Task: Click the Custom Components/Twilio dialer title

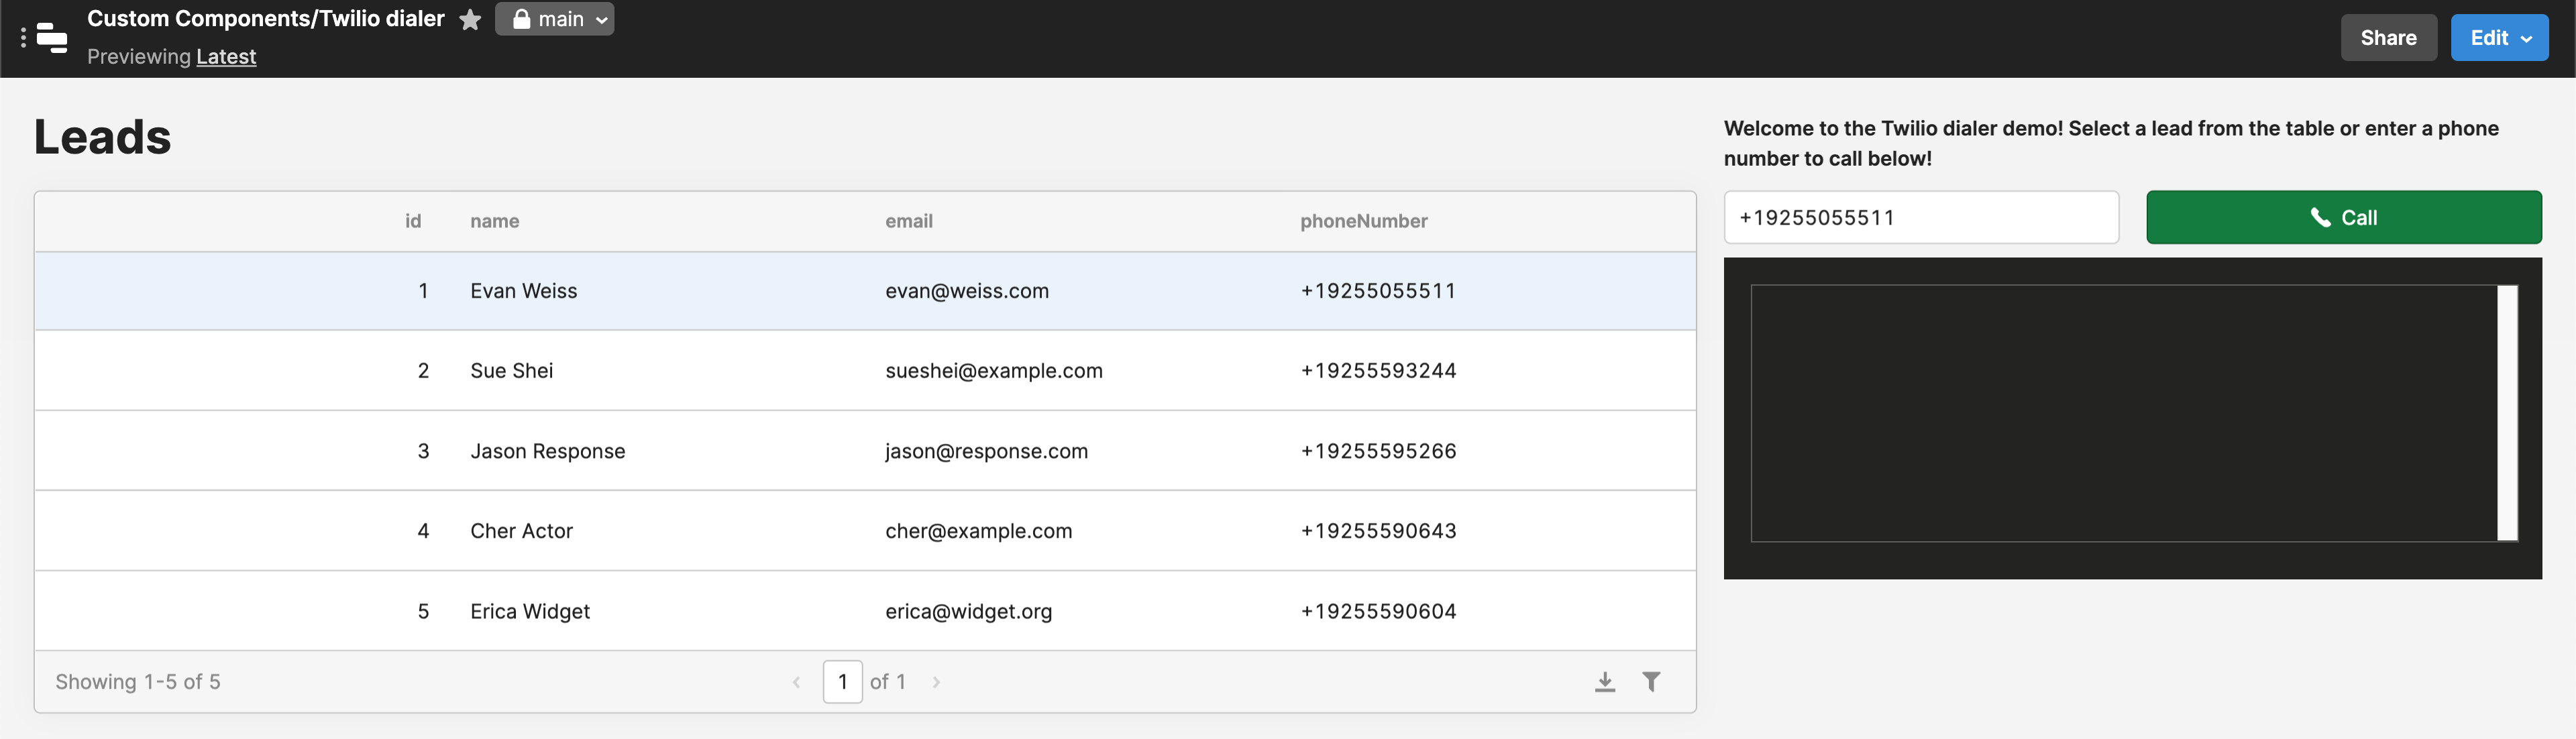Action: point(266,19)
